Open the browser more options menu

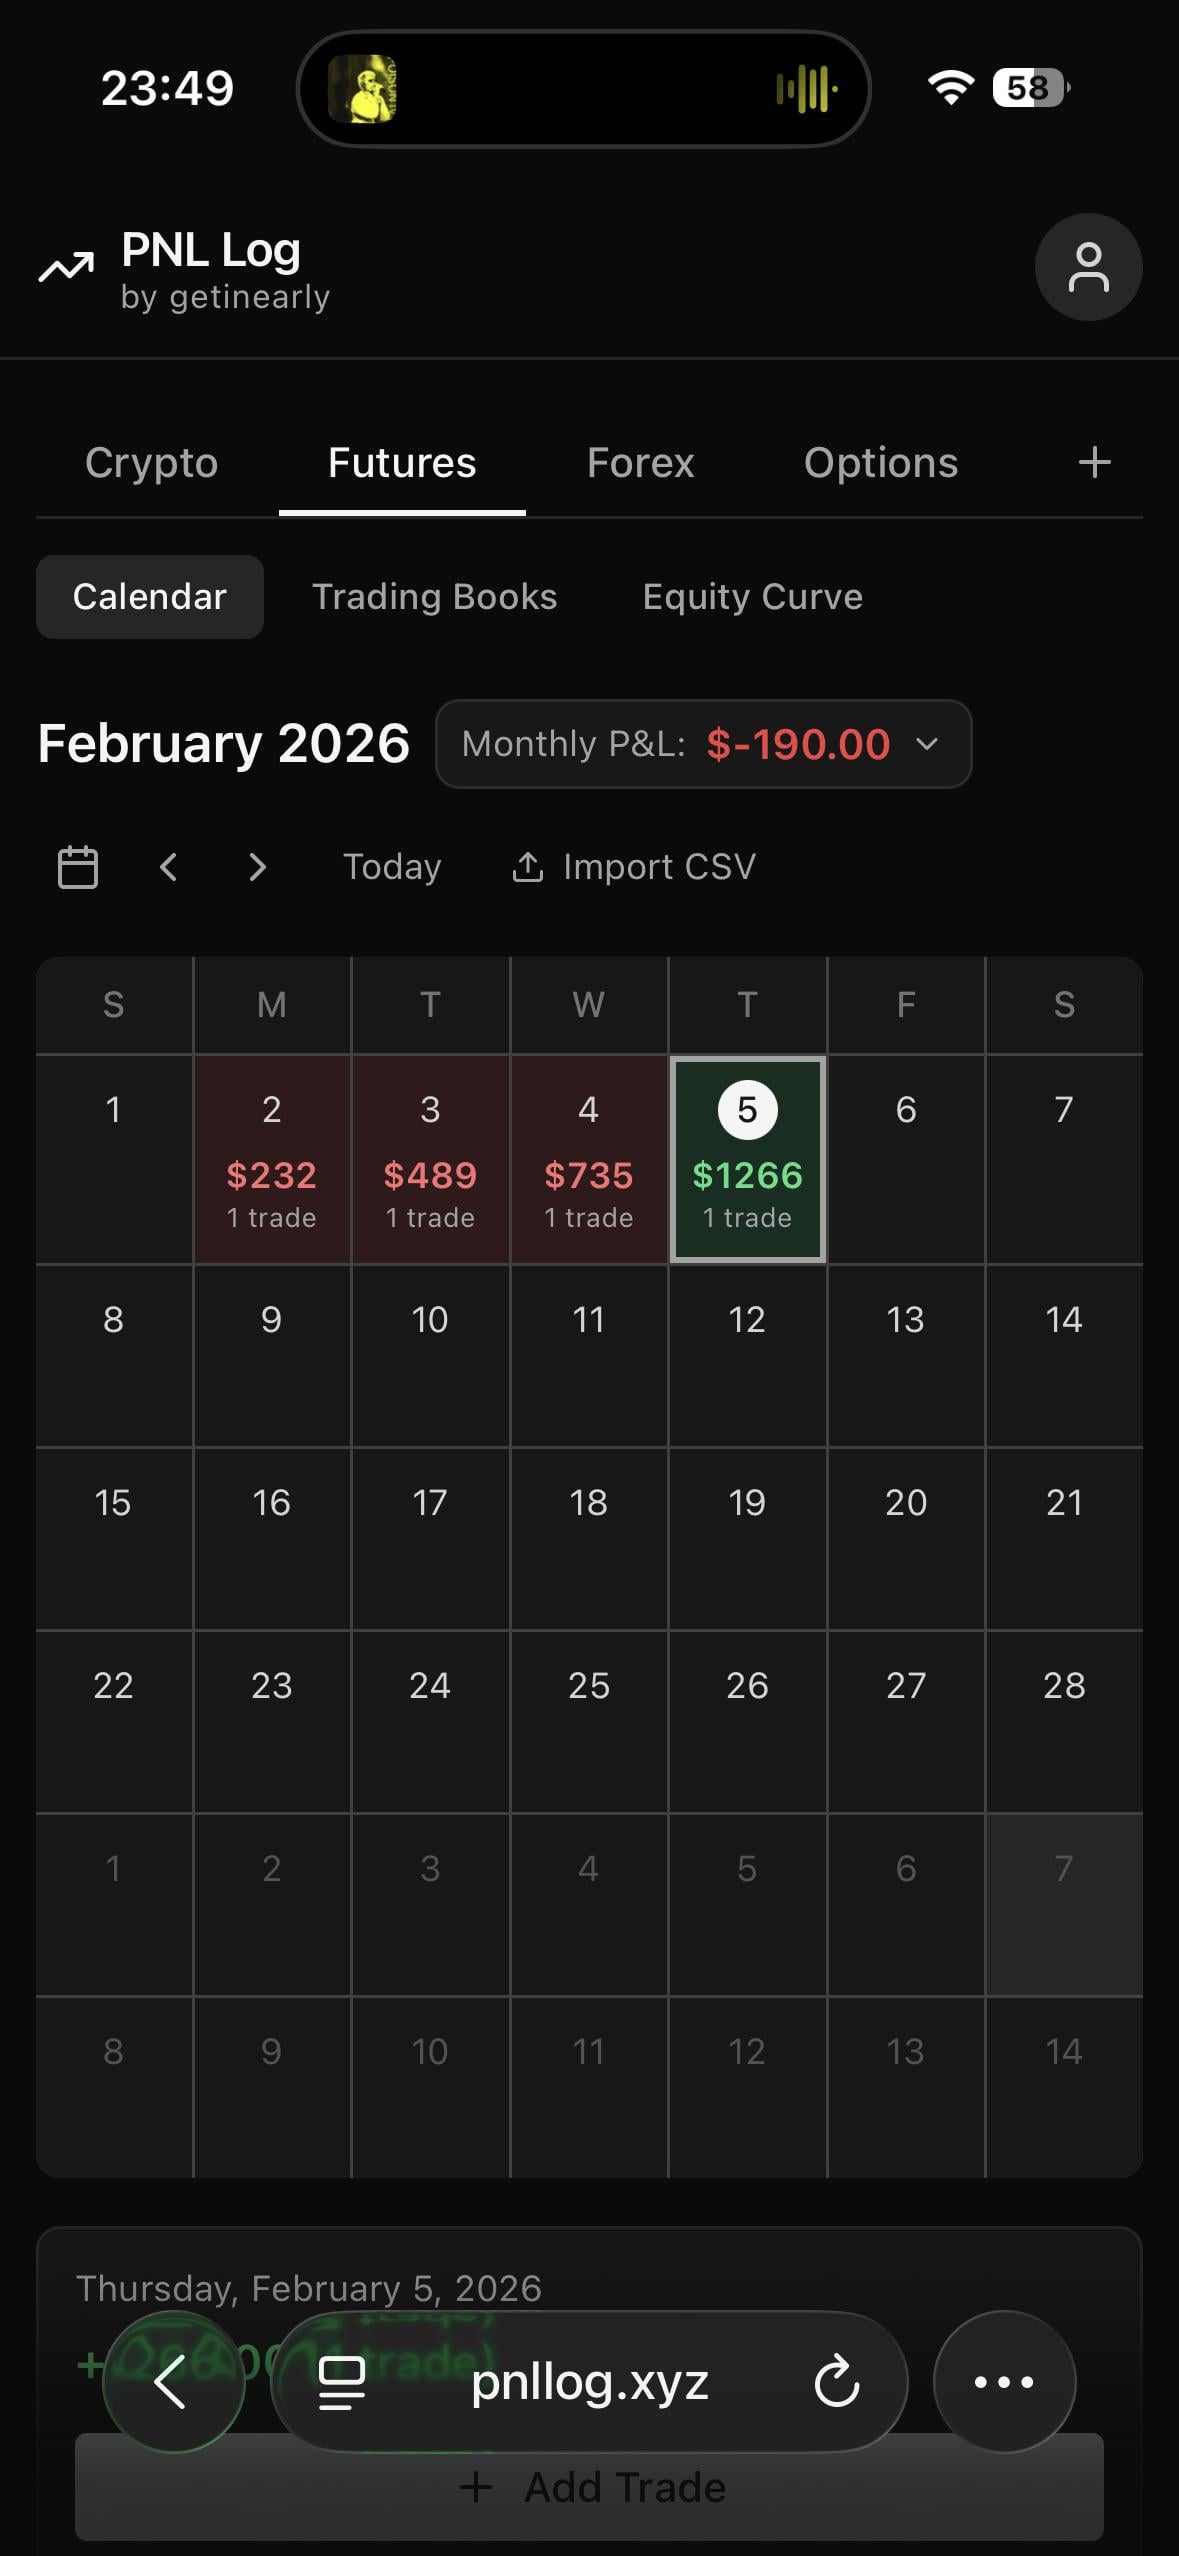(1003, 2382)
